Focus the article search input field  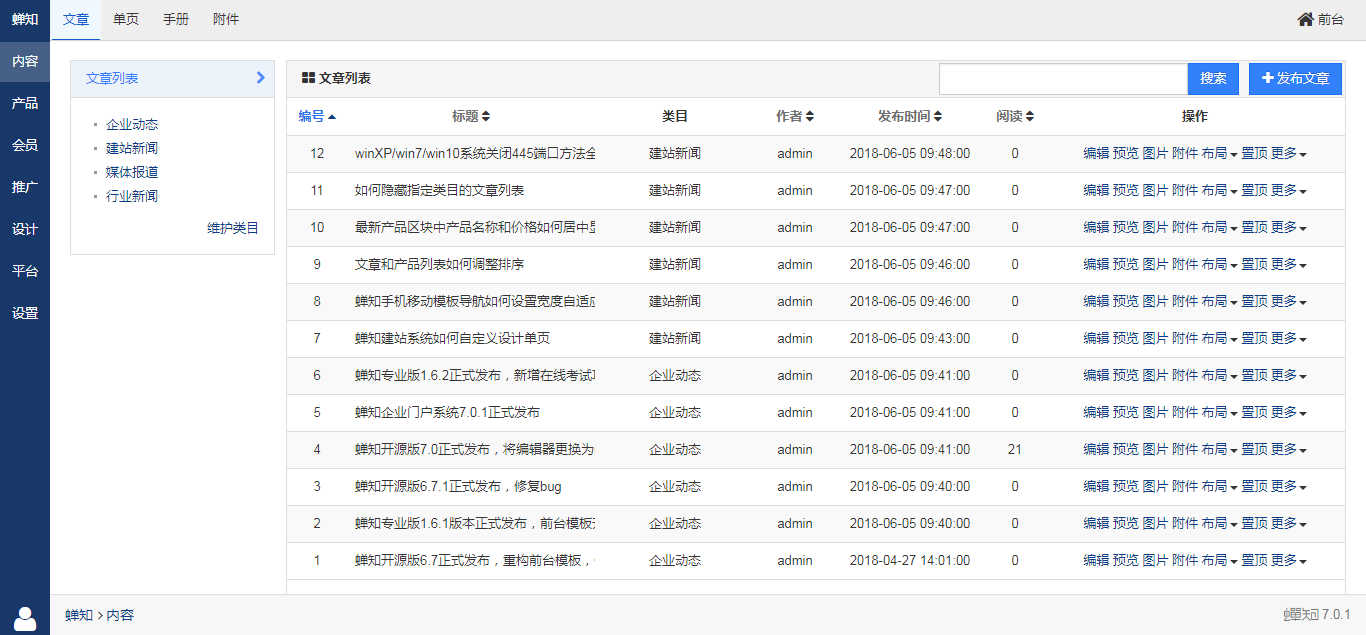(x=1063, y=79)
